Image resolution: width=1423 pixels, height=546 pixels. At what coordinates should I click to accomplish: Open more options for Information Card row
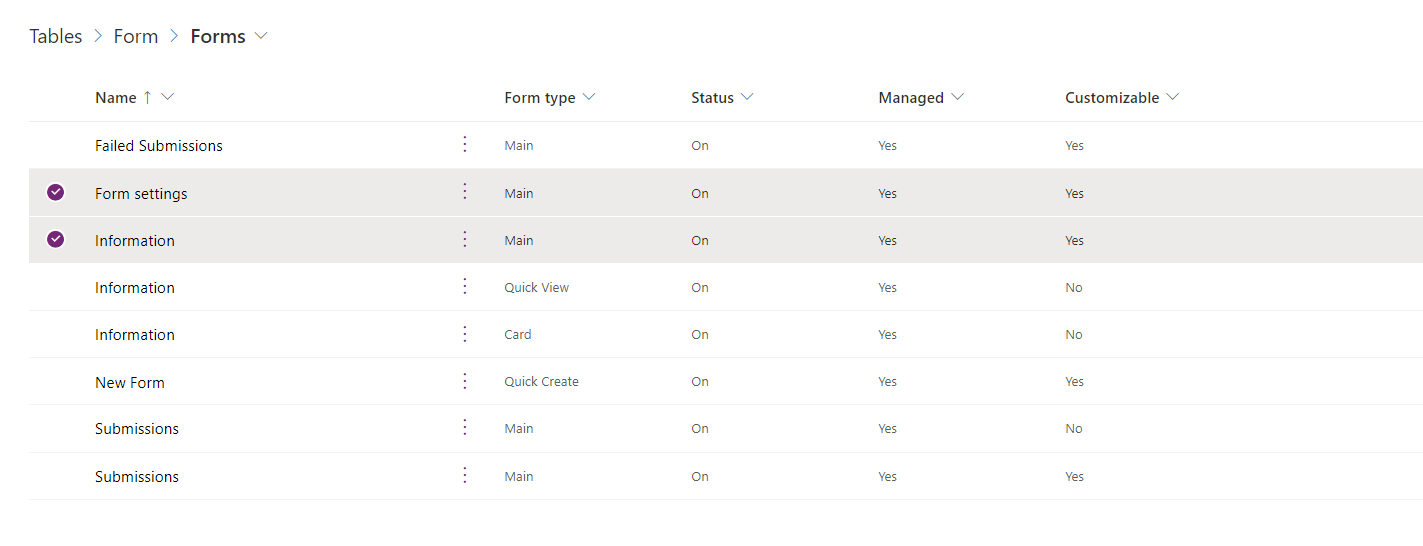point(464,334)
